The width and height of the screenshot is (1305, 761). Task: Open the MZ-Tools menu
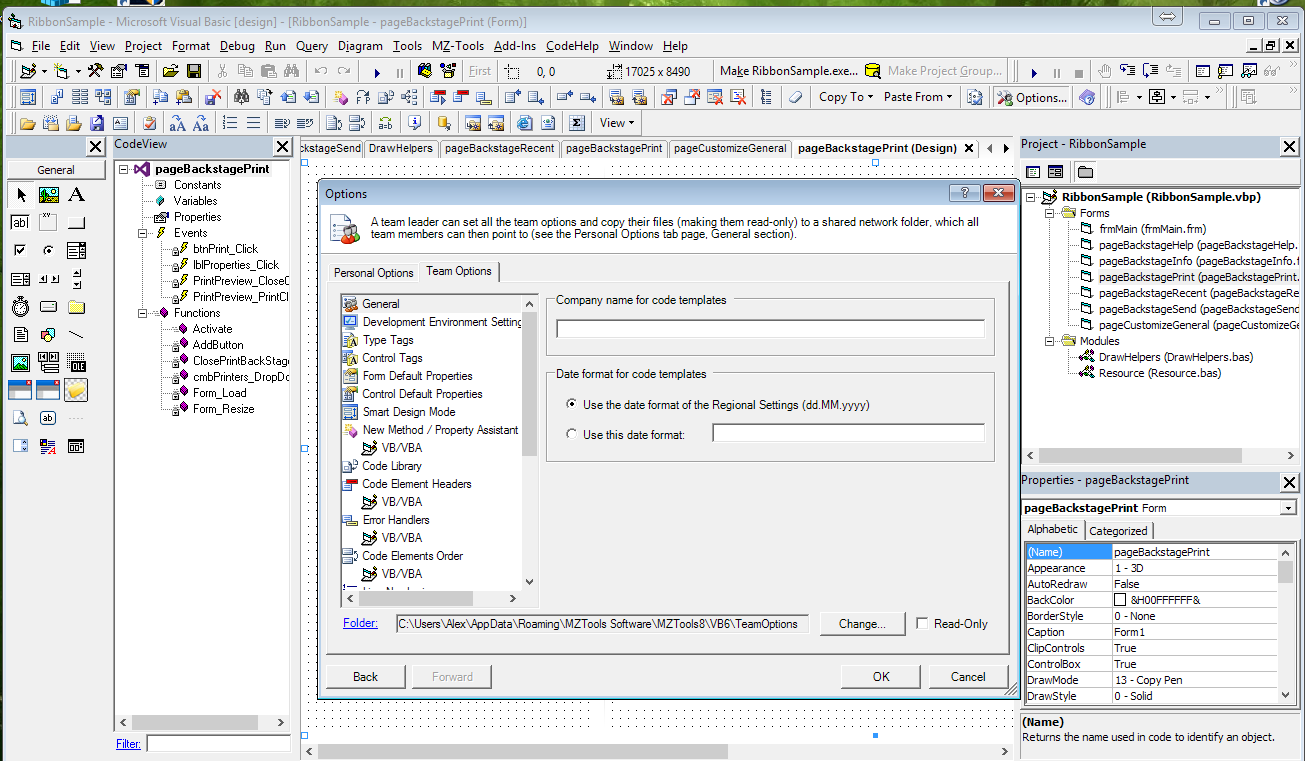[457, 46]
